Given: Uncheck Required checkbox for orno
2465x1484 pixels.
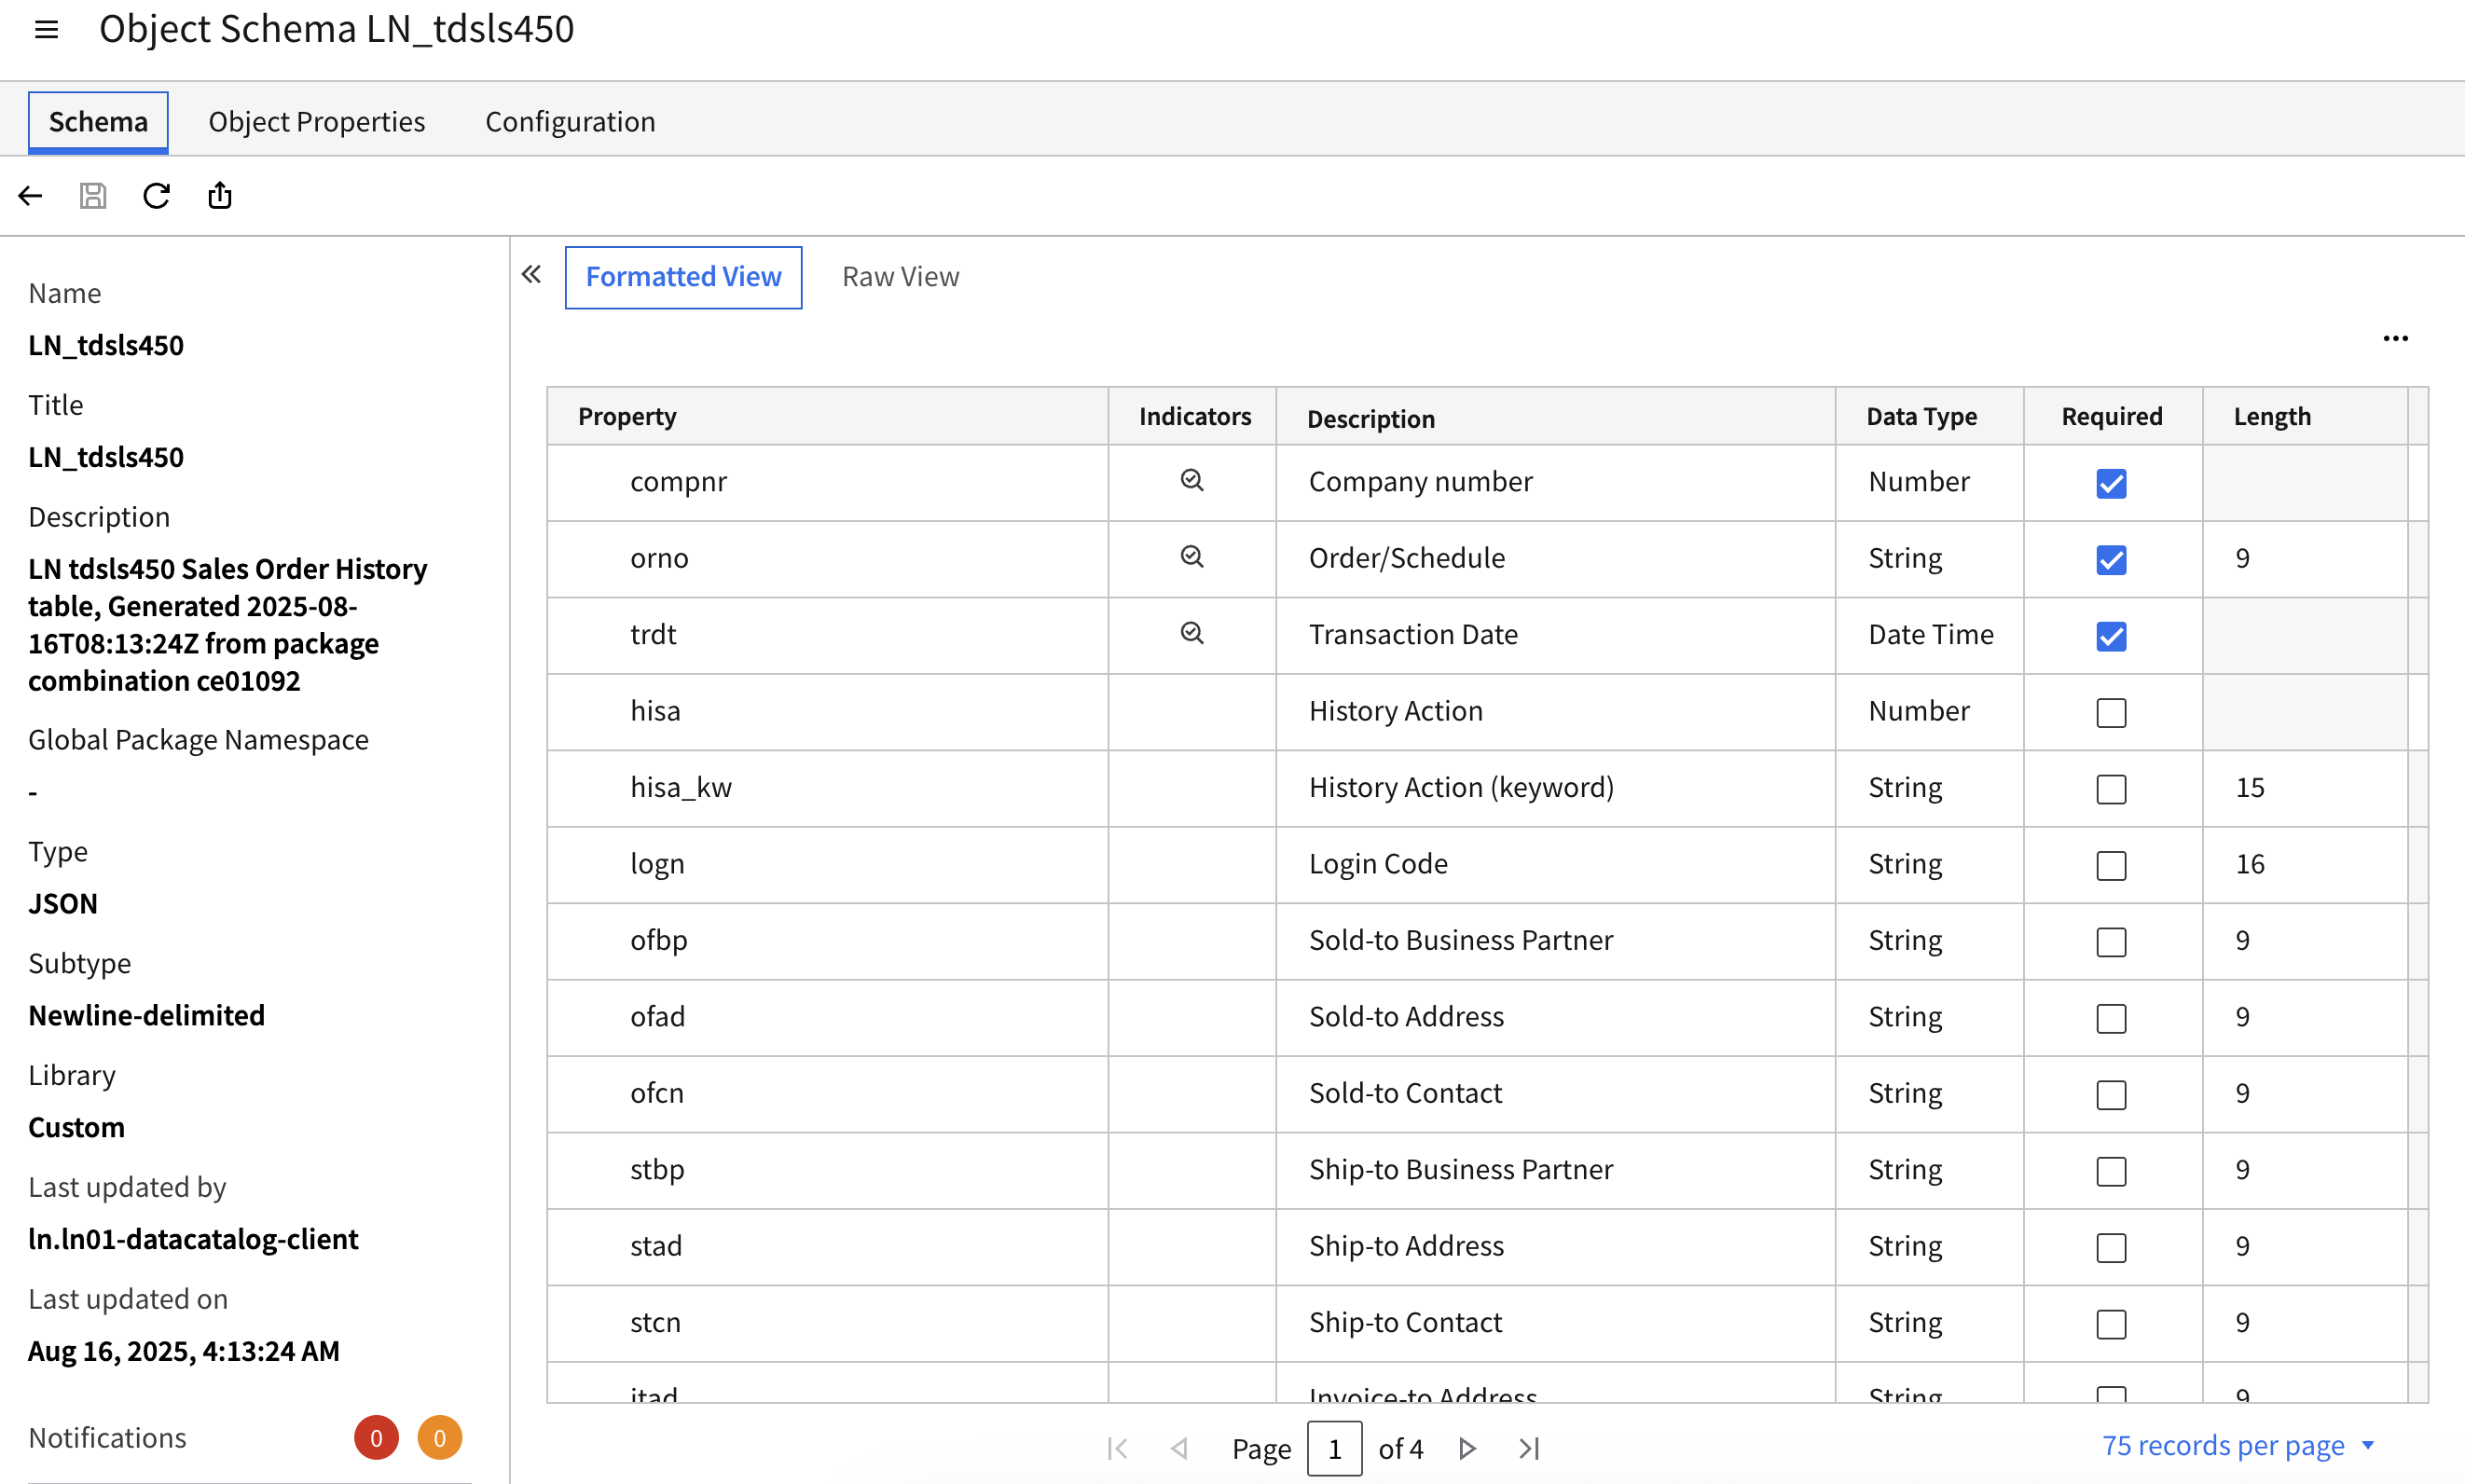Looking at the screenshot, I should pyautogui.click(x=2111, y=560).
